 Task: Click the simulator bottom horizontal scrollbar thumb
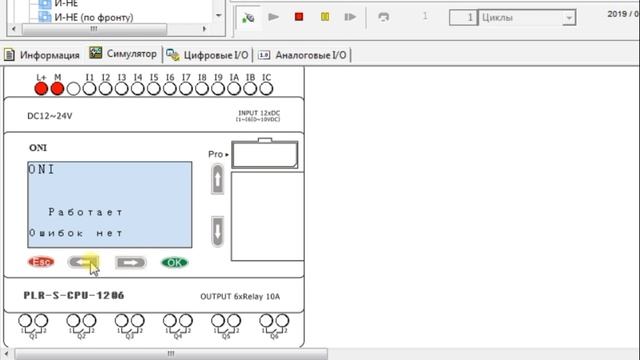click(171, 353)
